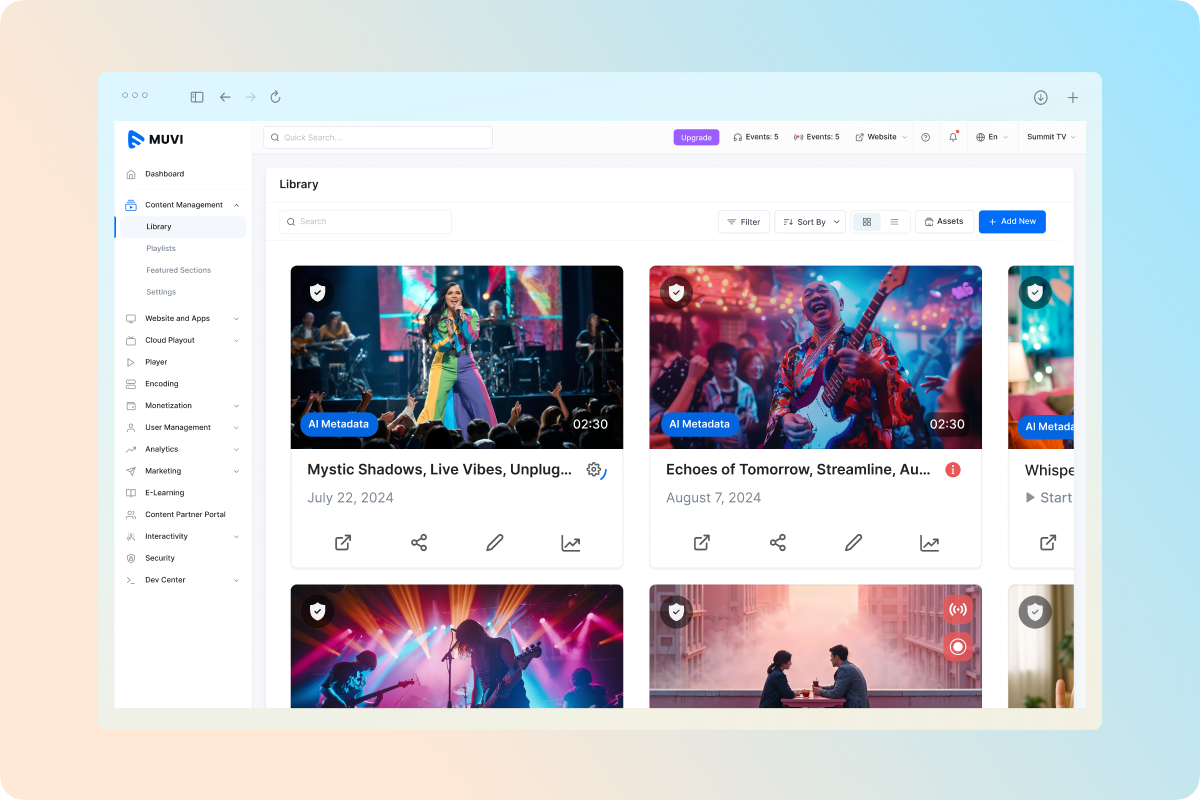Click the processing gear on Mystic Shadows

point(595,470)
